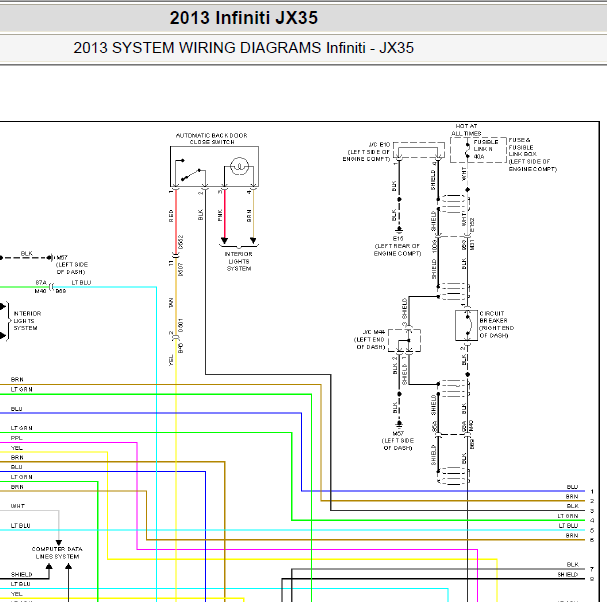This screenshot has width=607, height=602.
Task: Select the "FUSE & FUSIBLE LINK BOX" label
Action: click(522, 147)
